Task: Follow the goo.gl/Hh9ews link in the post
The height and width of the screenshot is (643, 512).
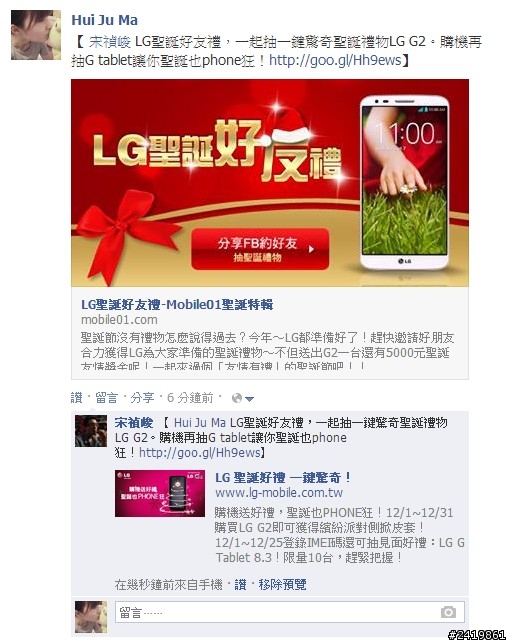Action: [x=335, y=60]
